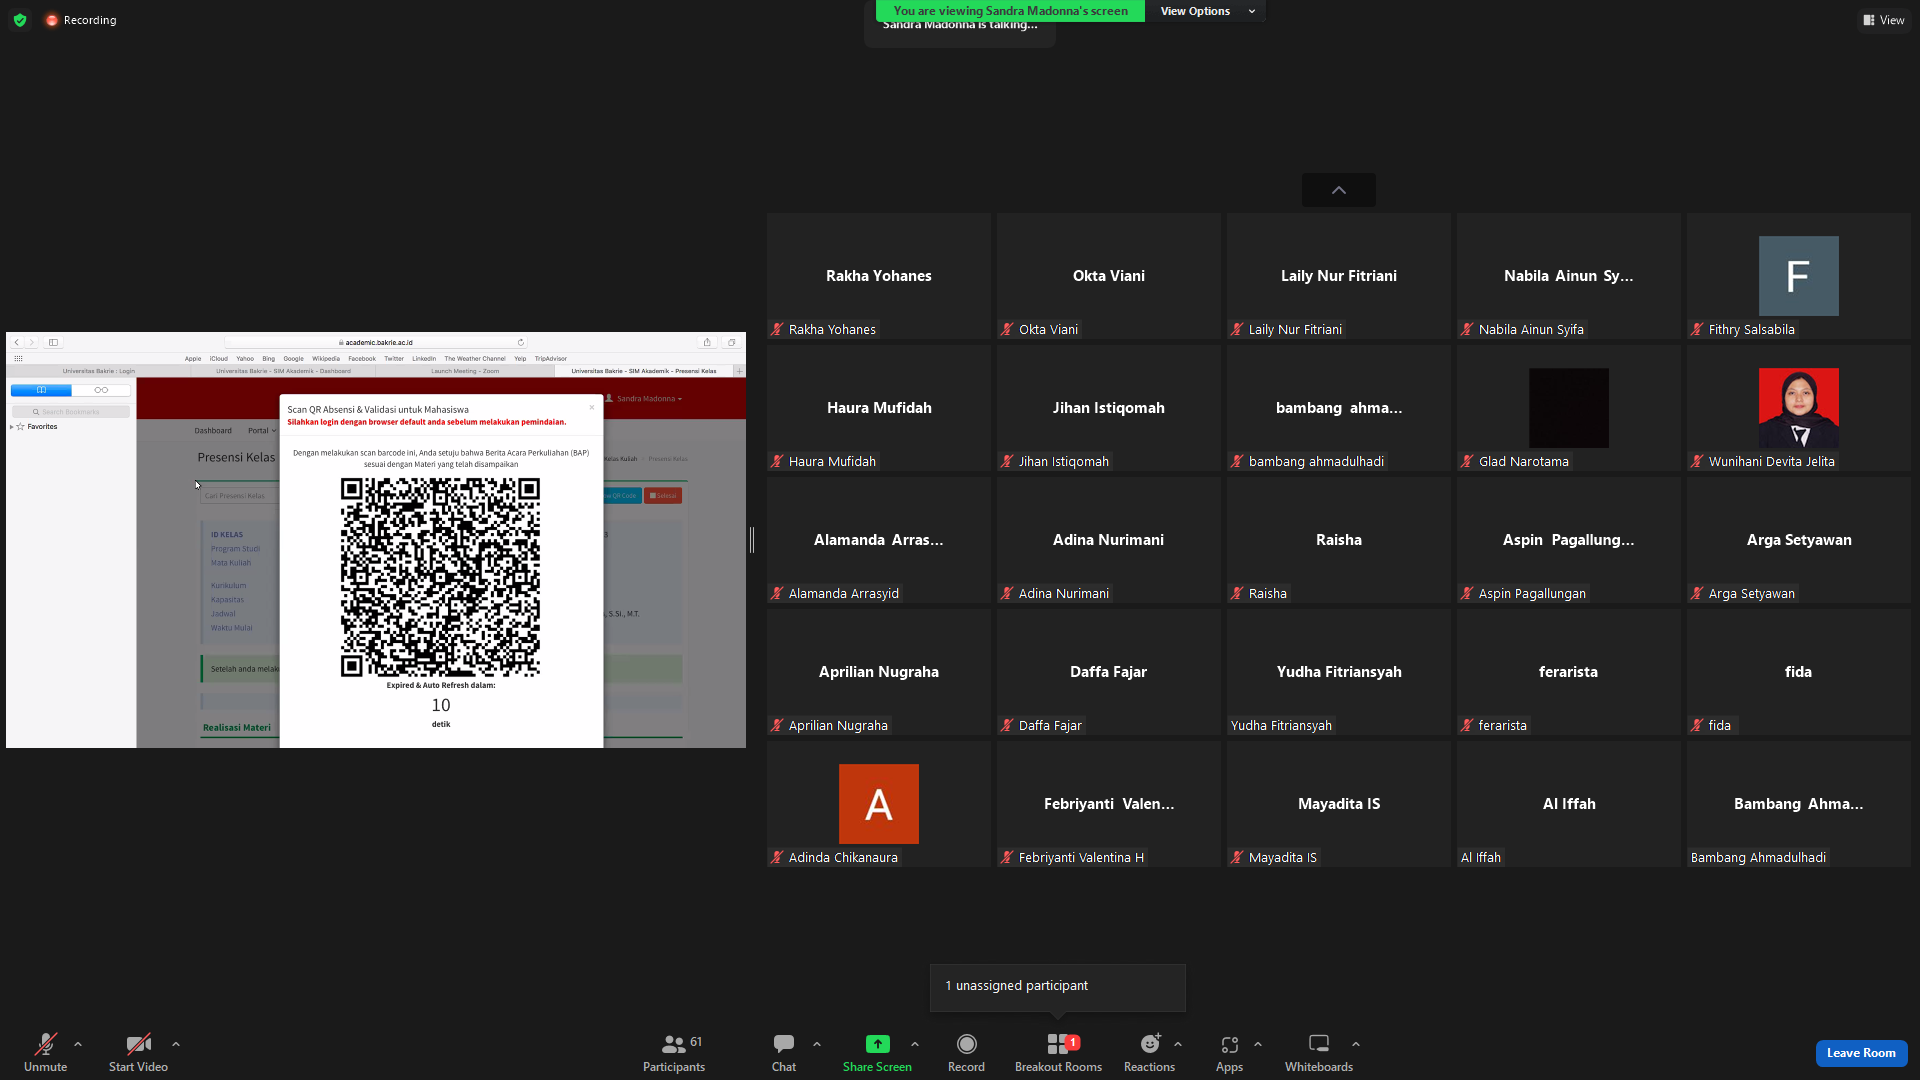Click Laily Nur Fitriani muted mic icon
This screenshot has width=1920, height=1080.
1237,329
